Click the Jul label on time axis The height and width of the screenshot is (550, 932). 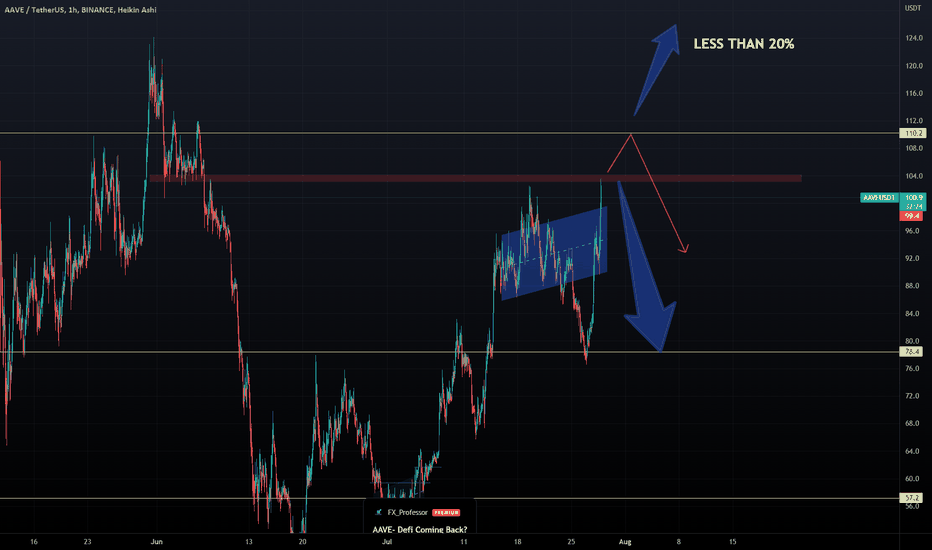tap(387, 542)
